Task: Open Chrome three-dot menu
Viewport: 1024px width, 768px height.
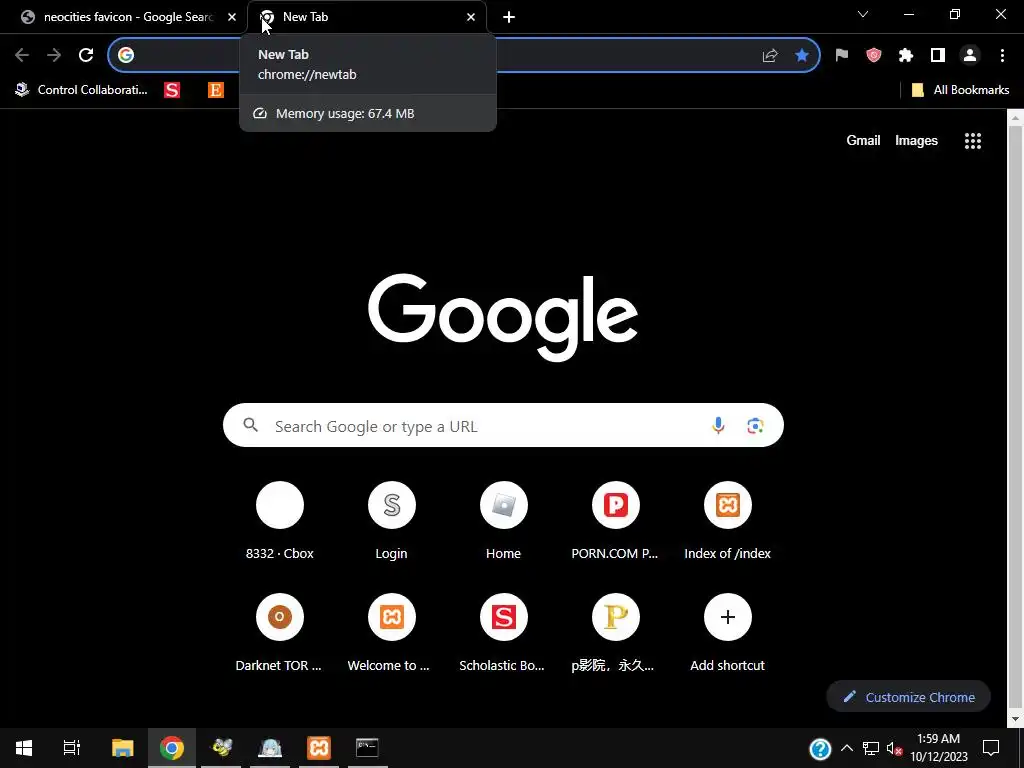Action: pyautogui.click(x=1002, y=56)
